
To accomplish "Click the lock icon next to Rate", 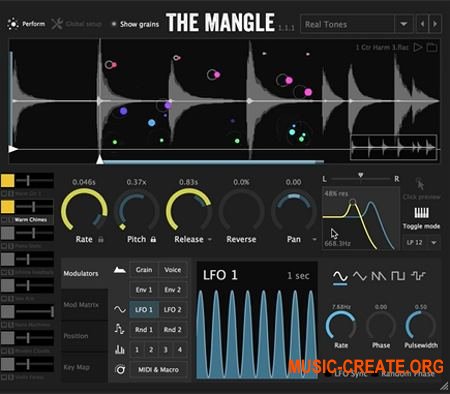I will 100,240.
